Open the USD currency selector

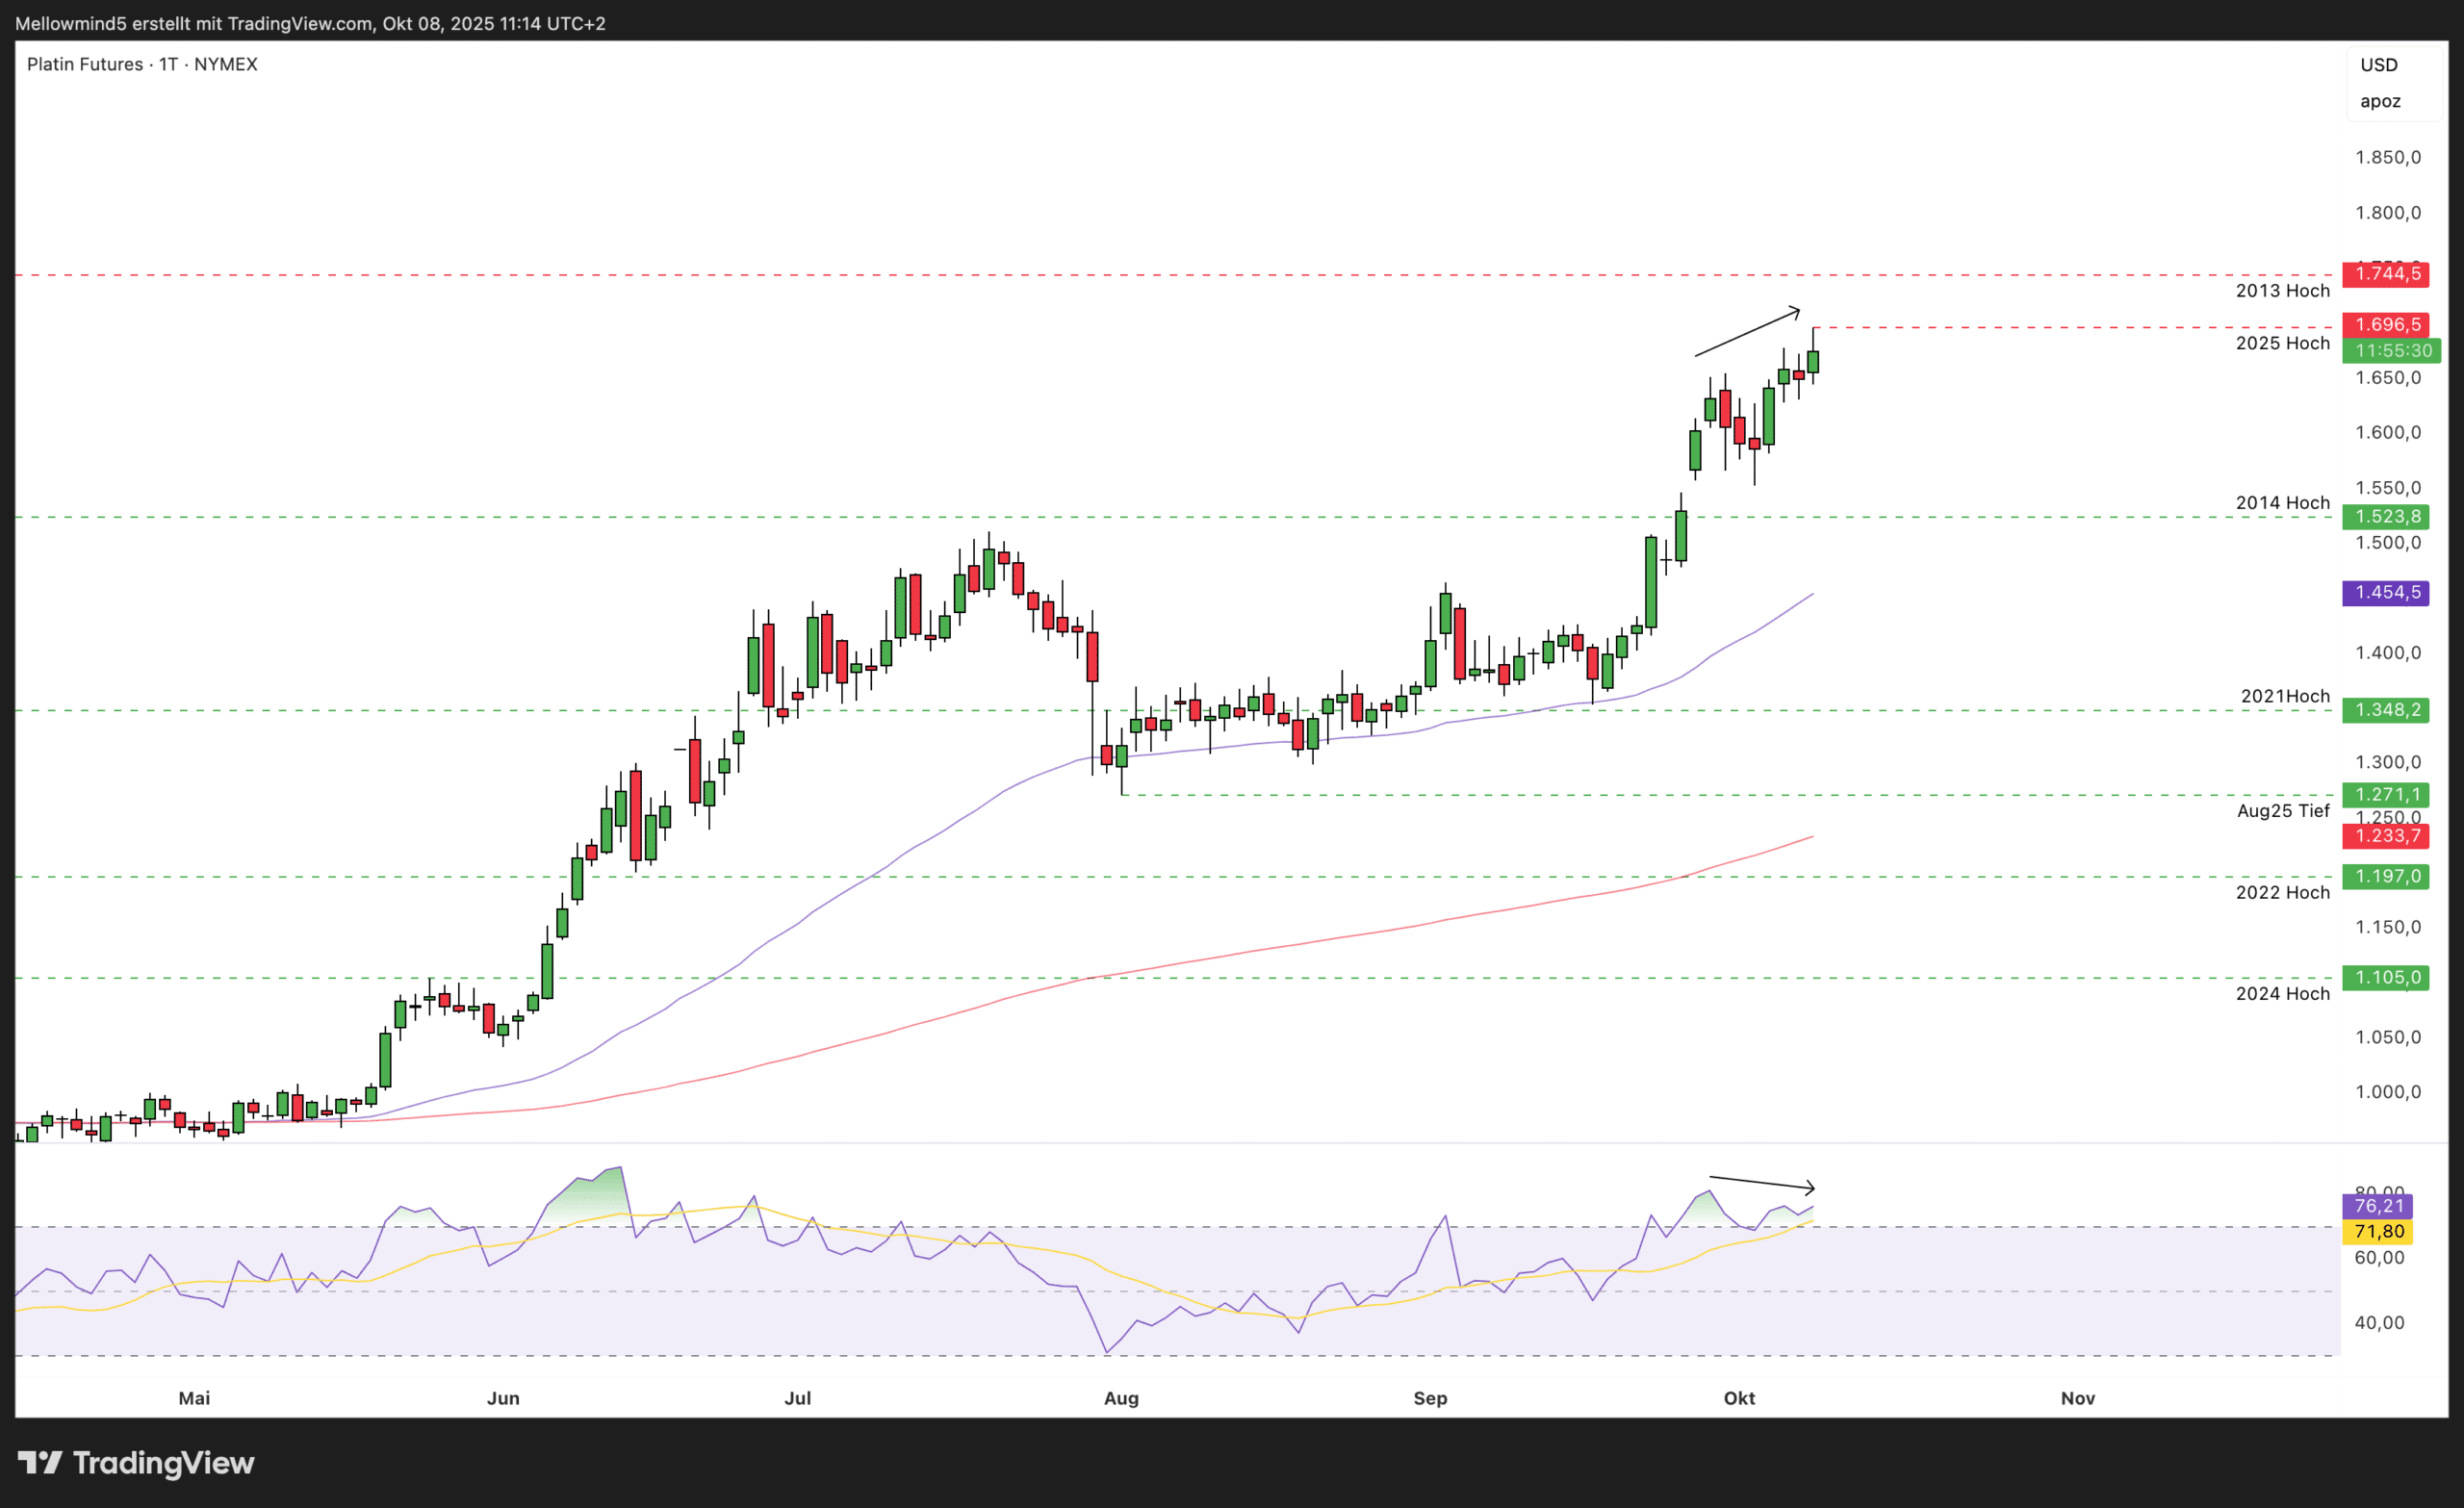click(2379, 65)
